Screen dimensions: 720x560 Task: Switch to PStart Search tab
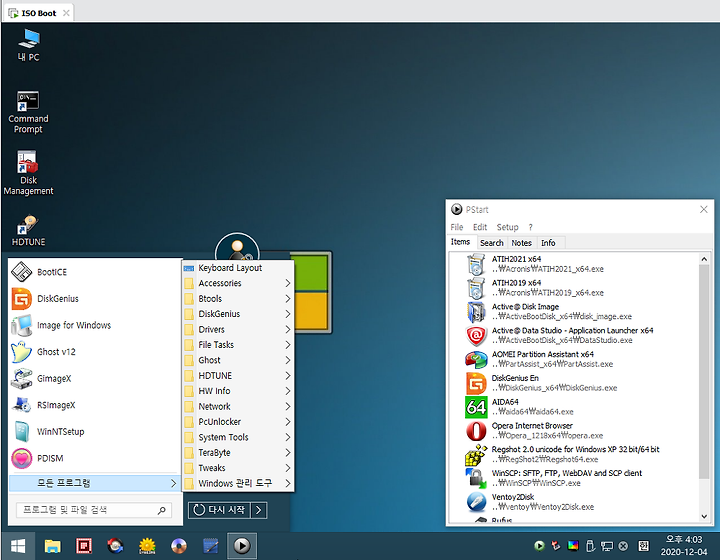492,243
